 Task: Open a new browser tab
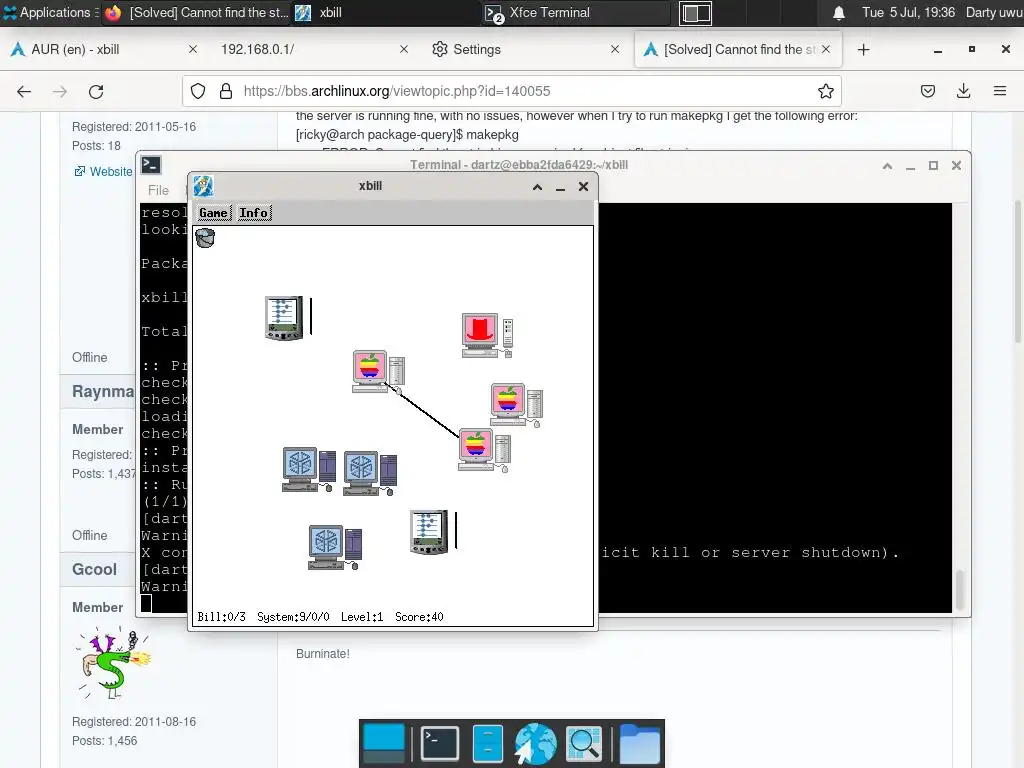click(x=863, y=50)
